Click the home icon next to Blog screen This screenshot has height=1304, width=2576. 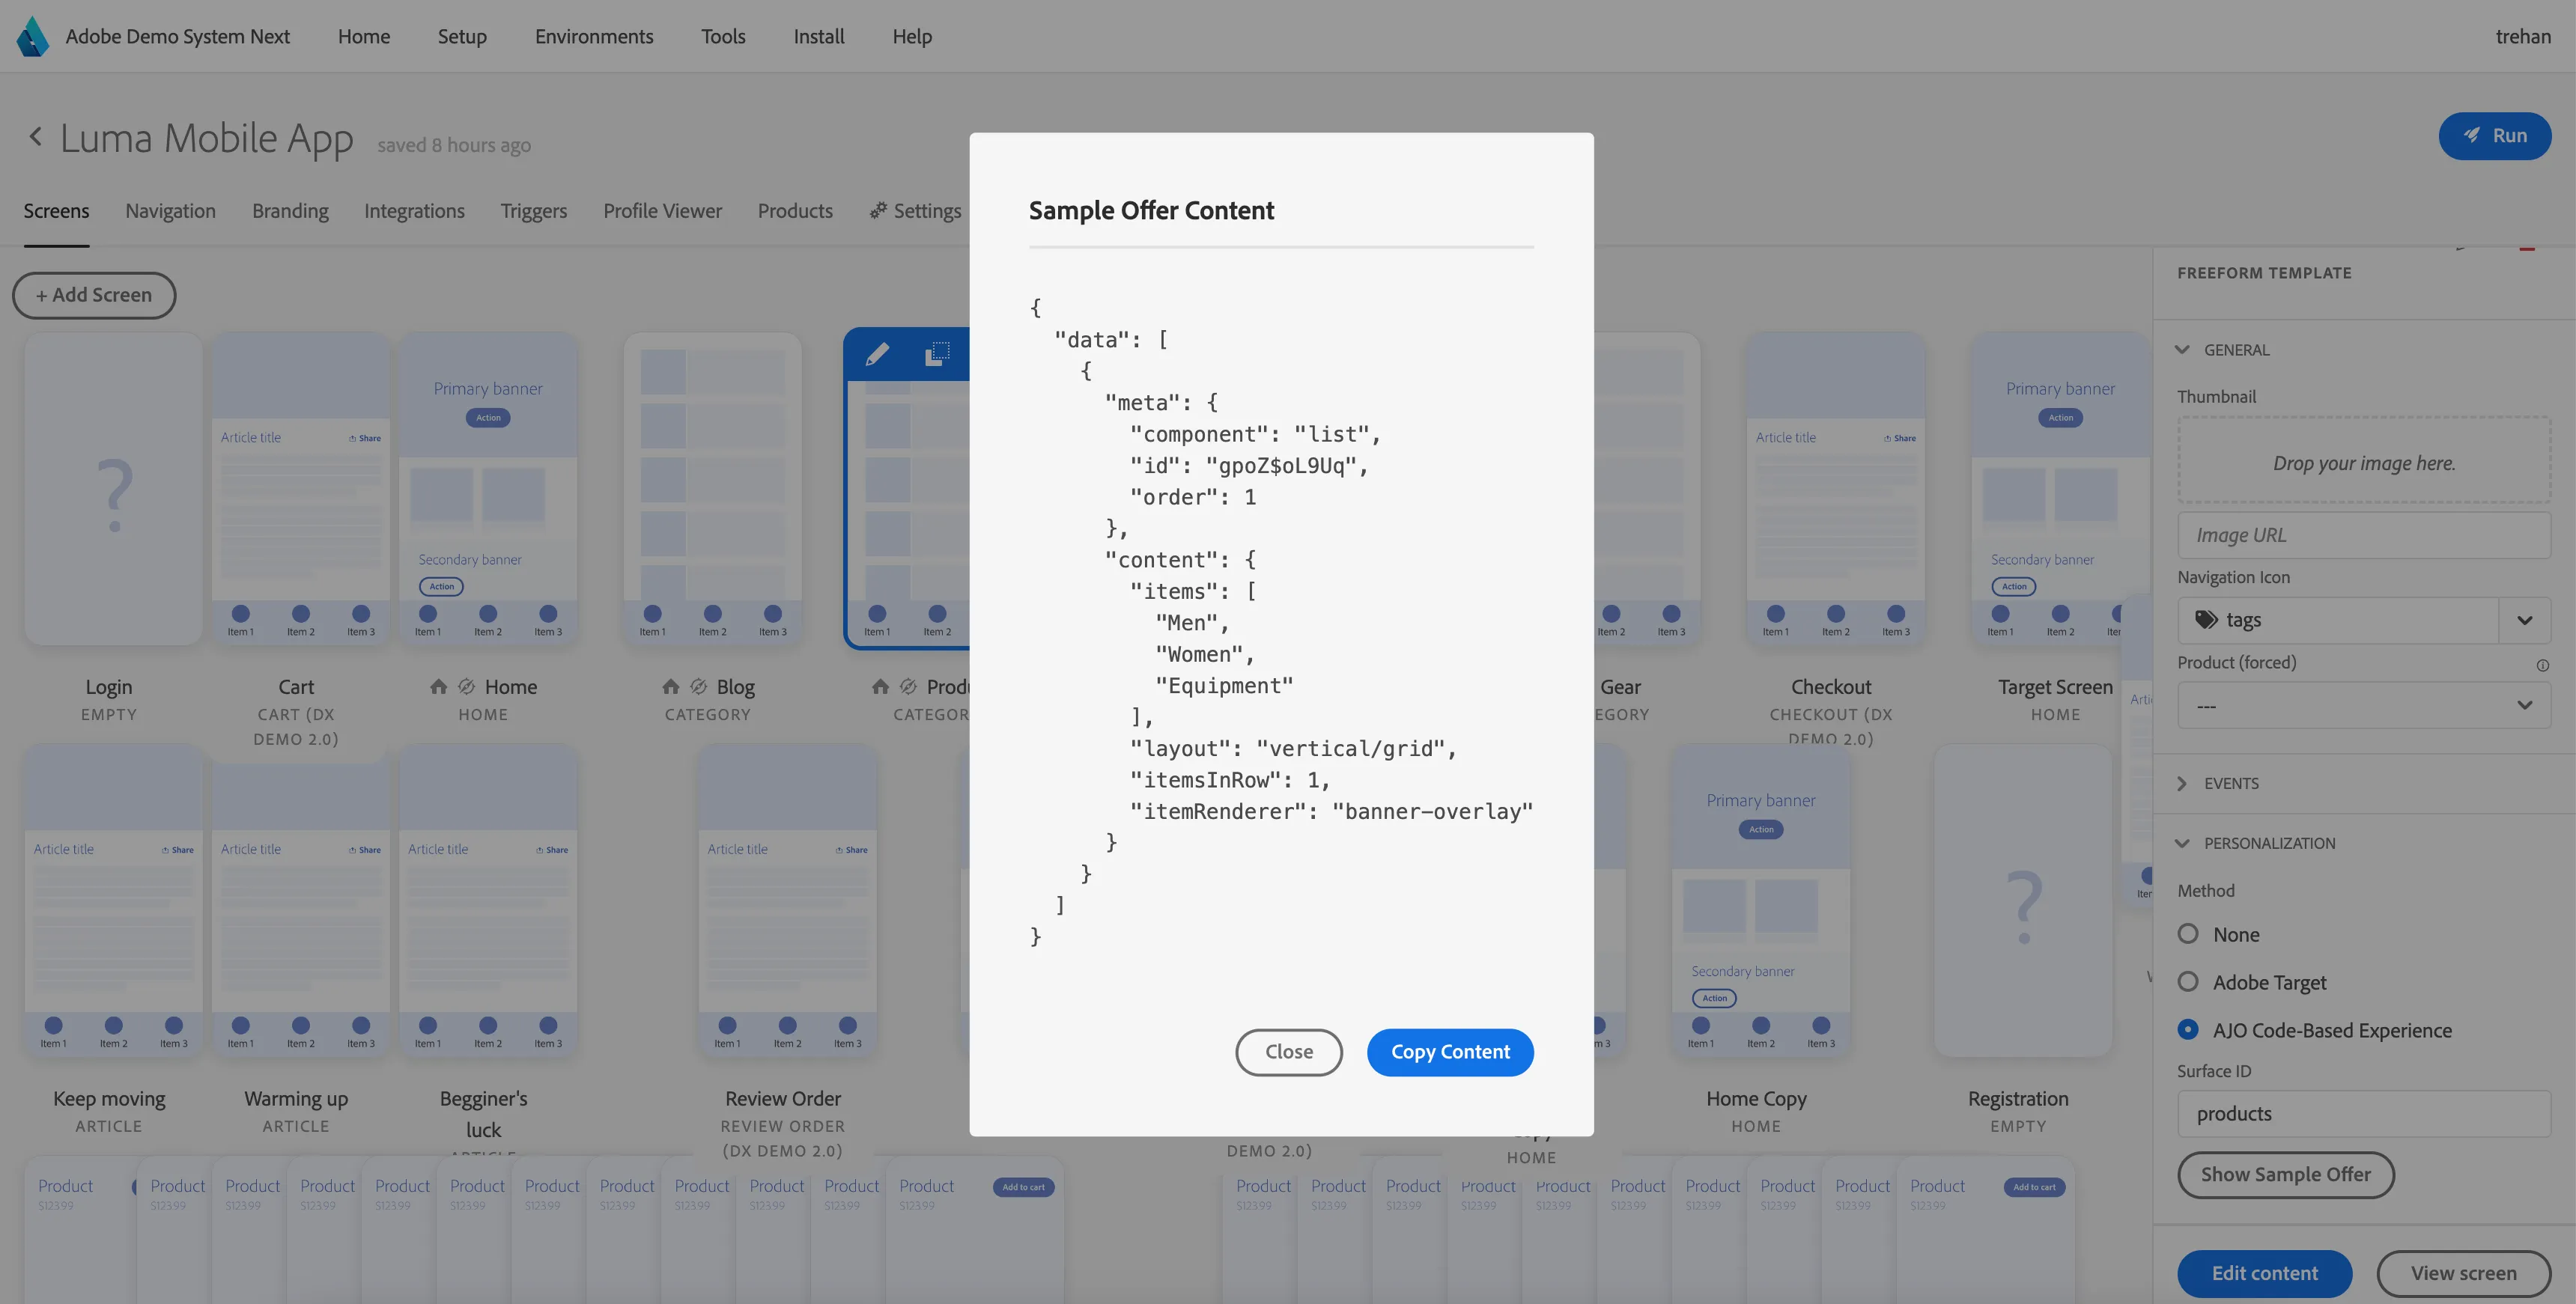pos(670,686)
